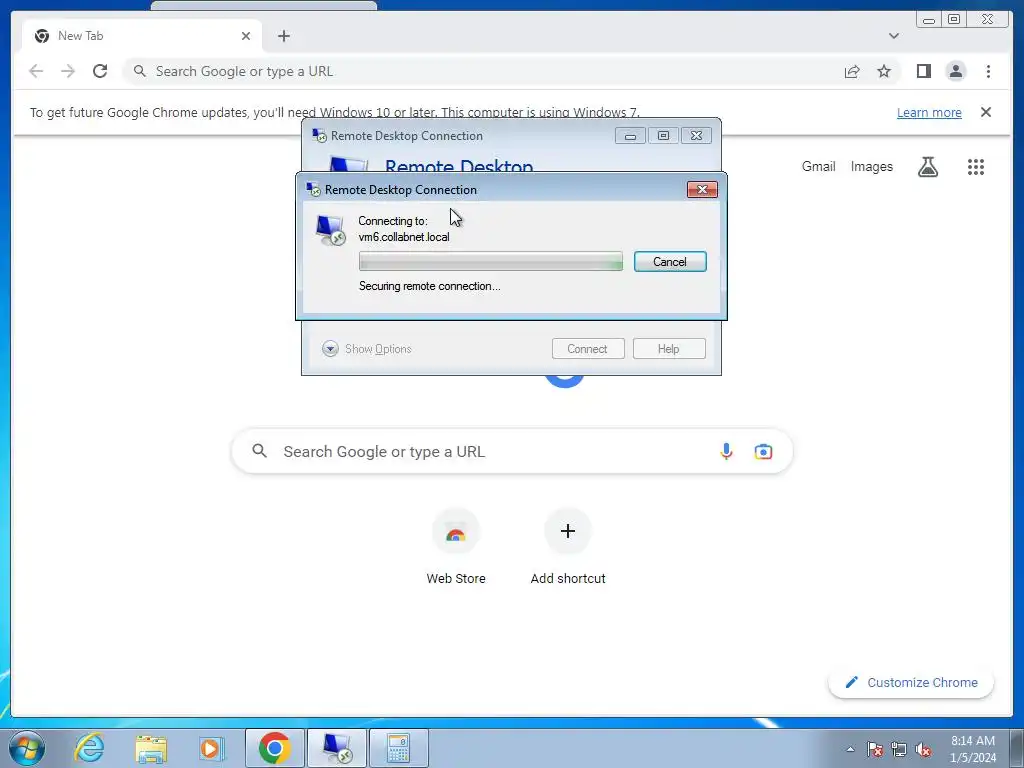
Task: Dismiss the Windows 7 update notice
Action: (x=985, y=112)
